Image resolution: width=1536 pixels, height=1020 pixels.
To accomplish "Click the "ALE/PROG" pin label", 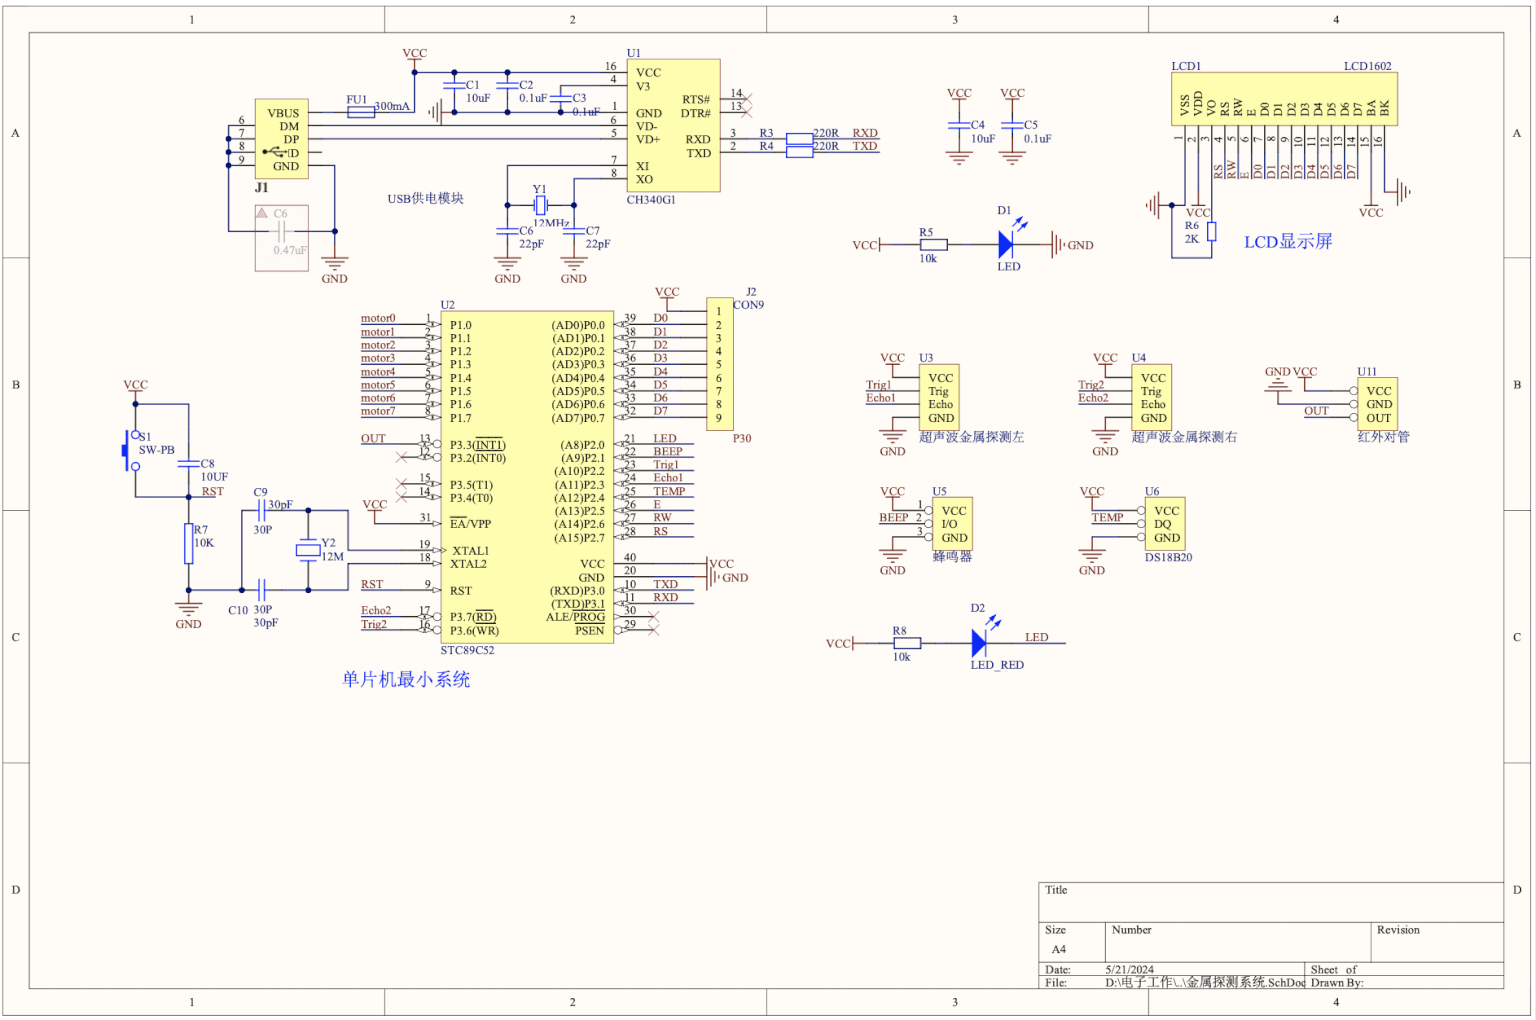I will pos(575,617).
